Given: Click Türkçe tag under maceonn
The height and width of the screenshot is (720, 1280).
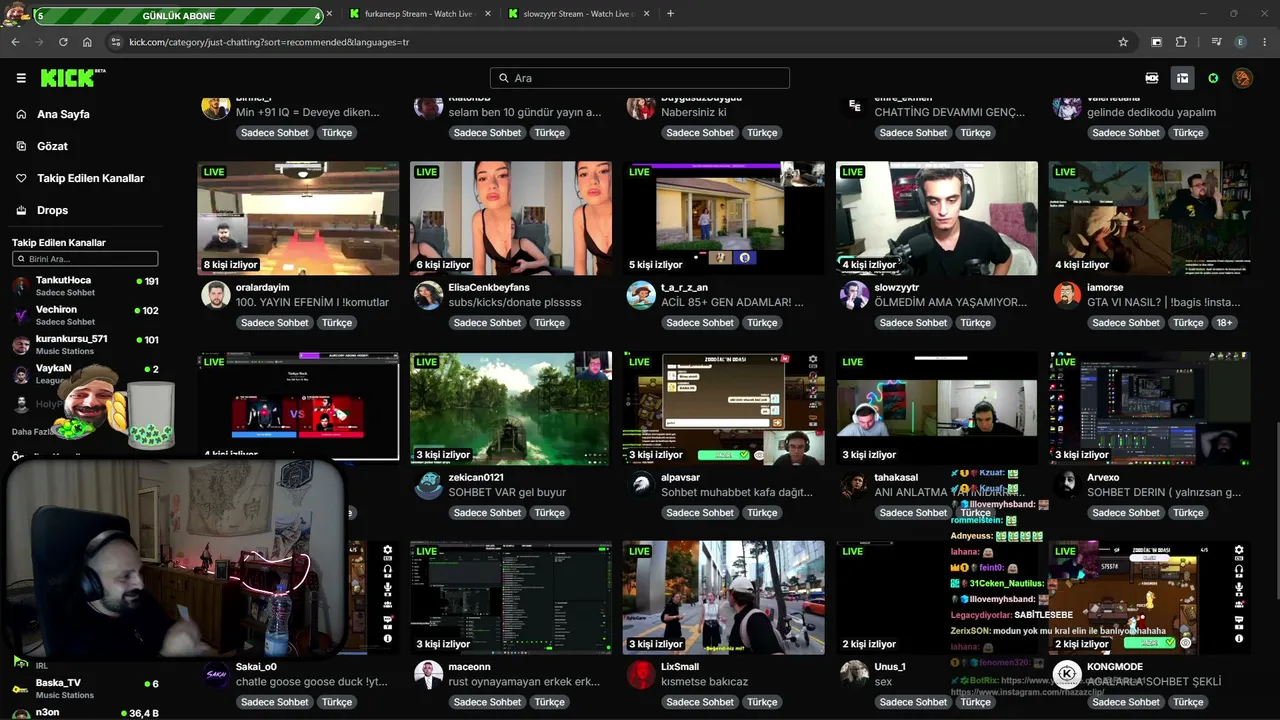Looking at the screenshot, I should click(x=549, y=702).
